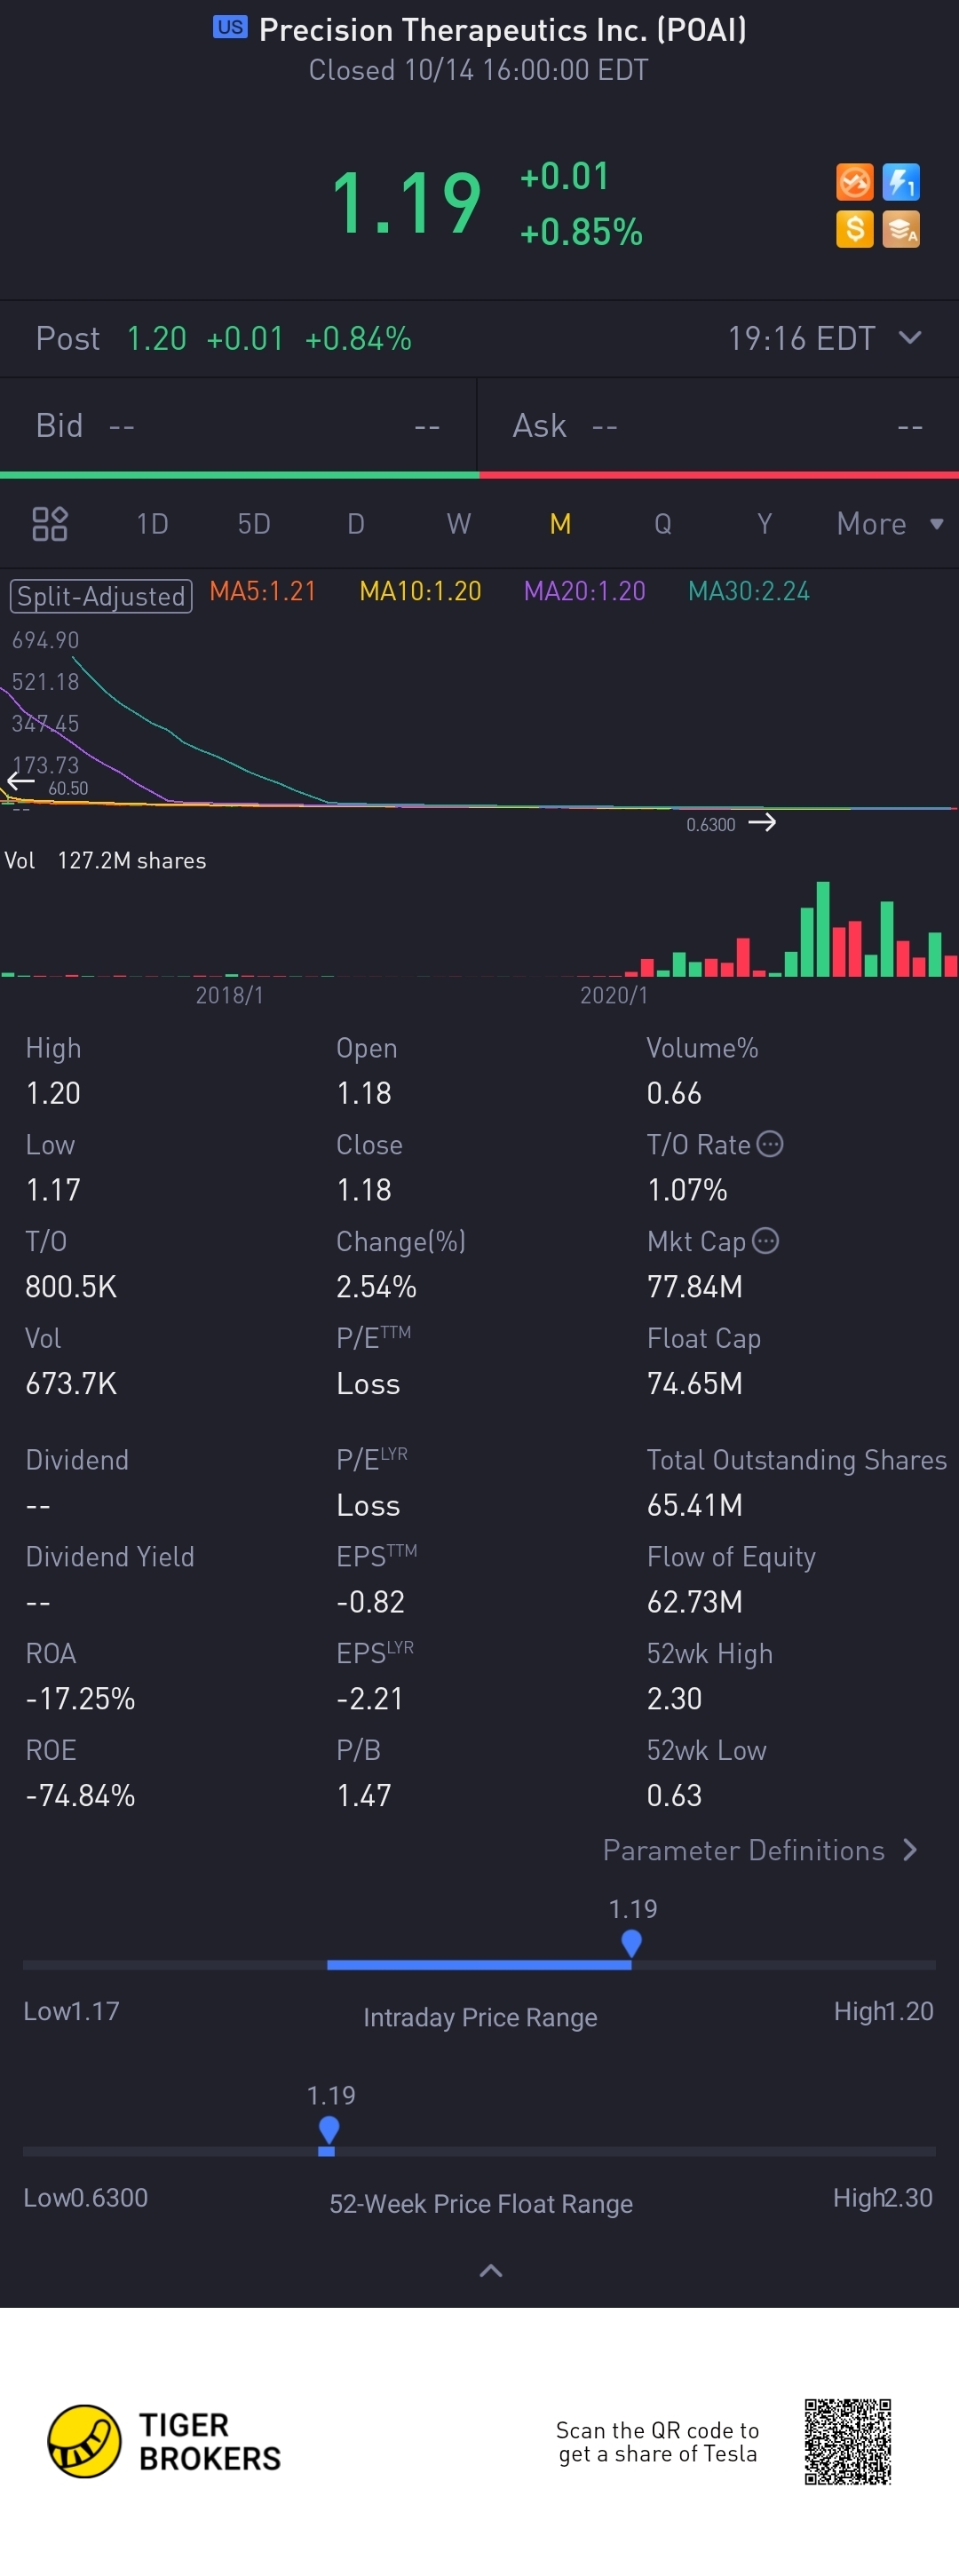Click the 52wk High value 2.30
This screenshot has width=959, height=2576.
(x=675, y=1698)
